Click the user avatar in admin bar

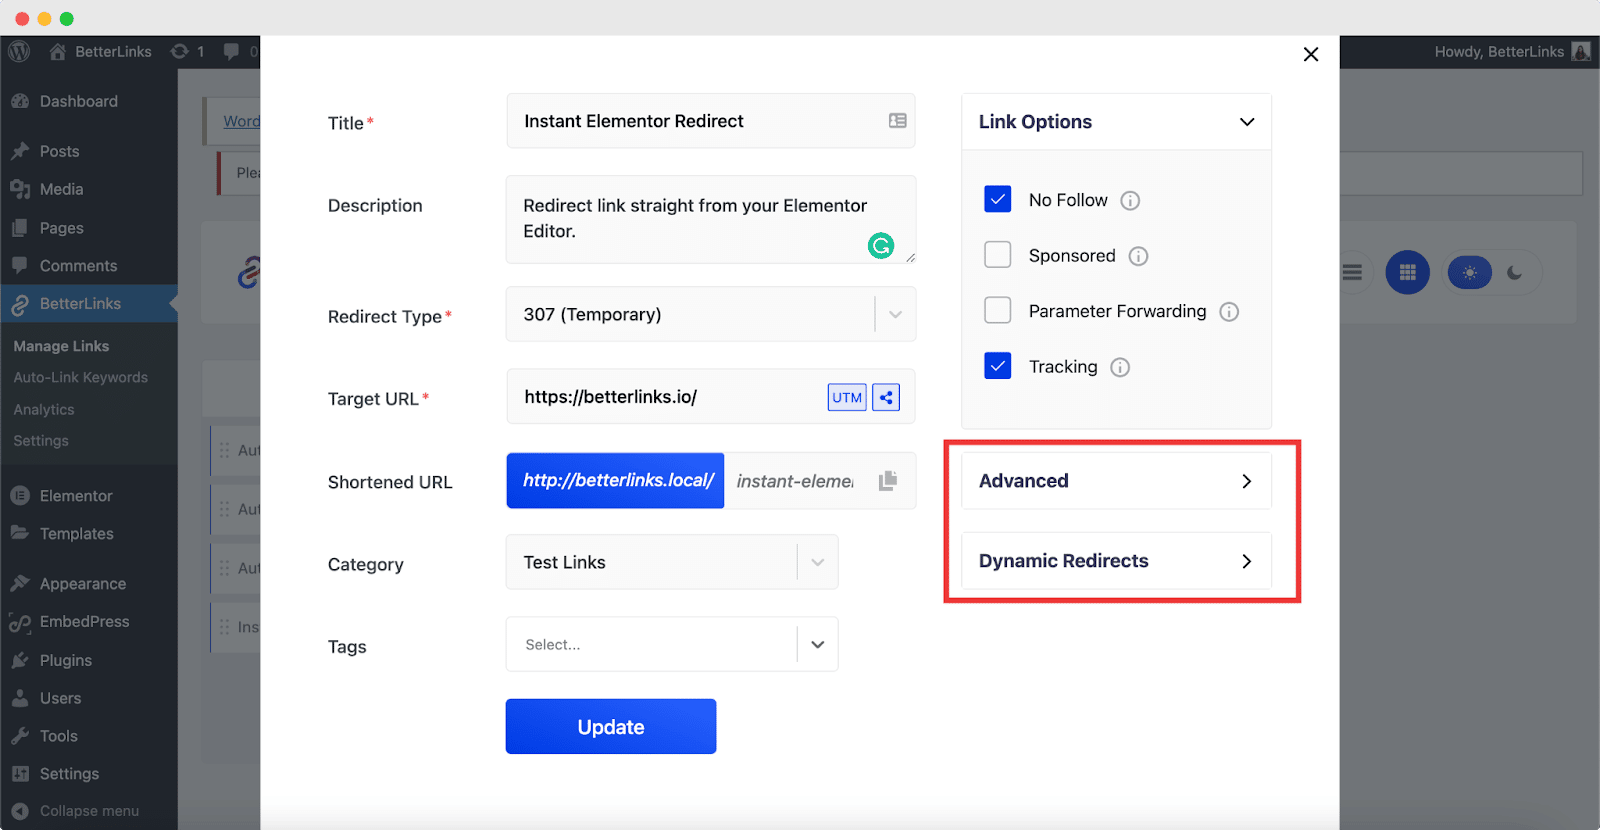pyautogui.click(x=1581, y=51)
